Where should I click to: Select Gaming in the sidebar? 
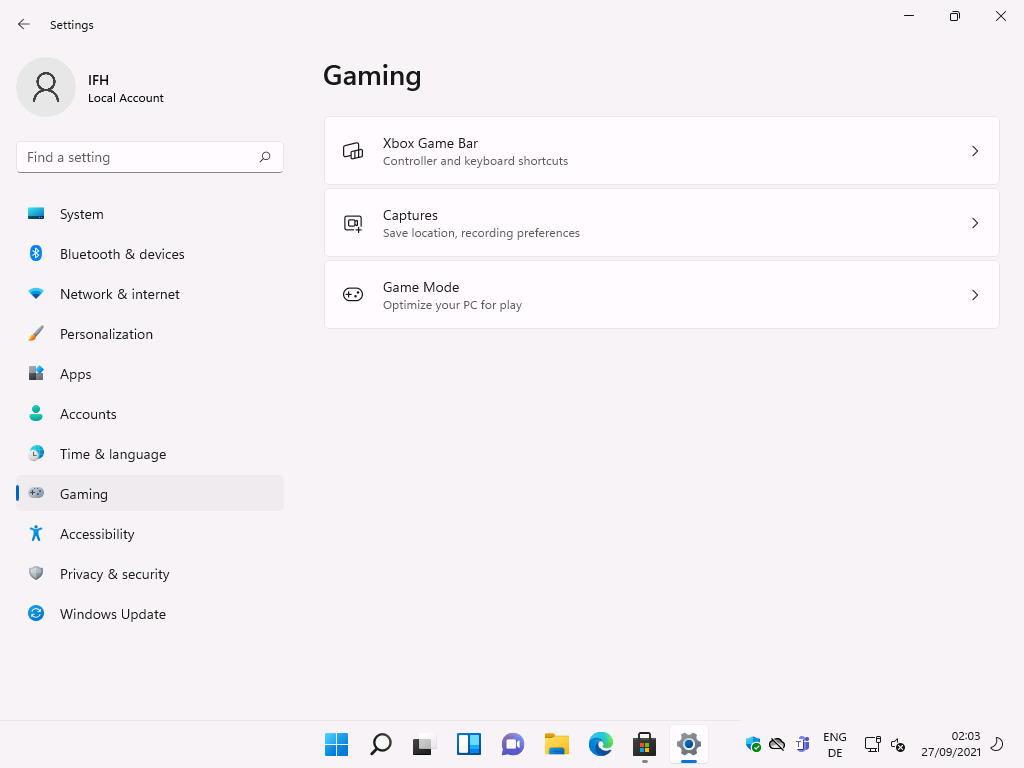(x=150, y=493)
